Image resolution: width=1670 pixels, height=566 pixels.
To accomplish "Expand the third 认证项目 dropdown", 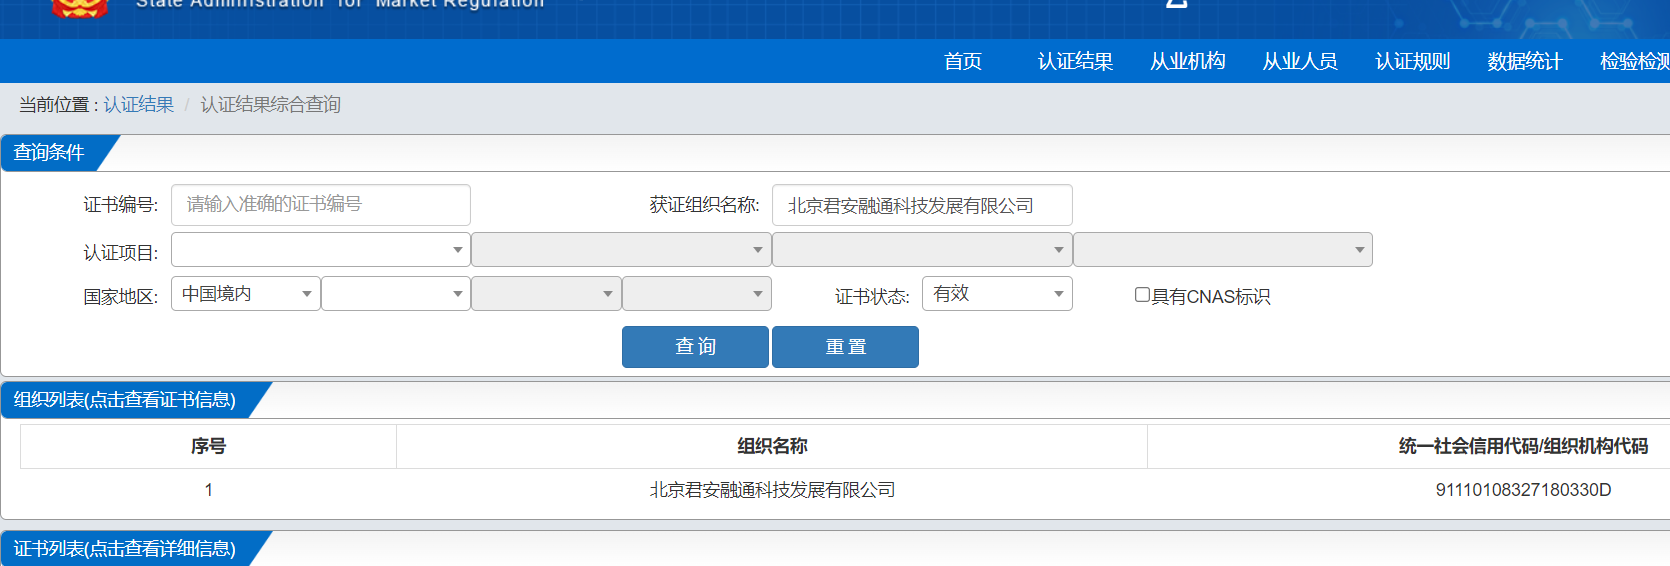I will (x=922, y=250).
